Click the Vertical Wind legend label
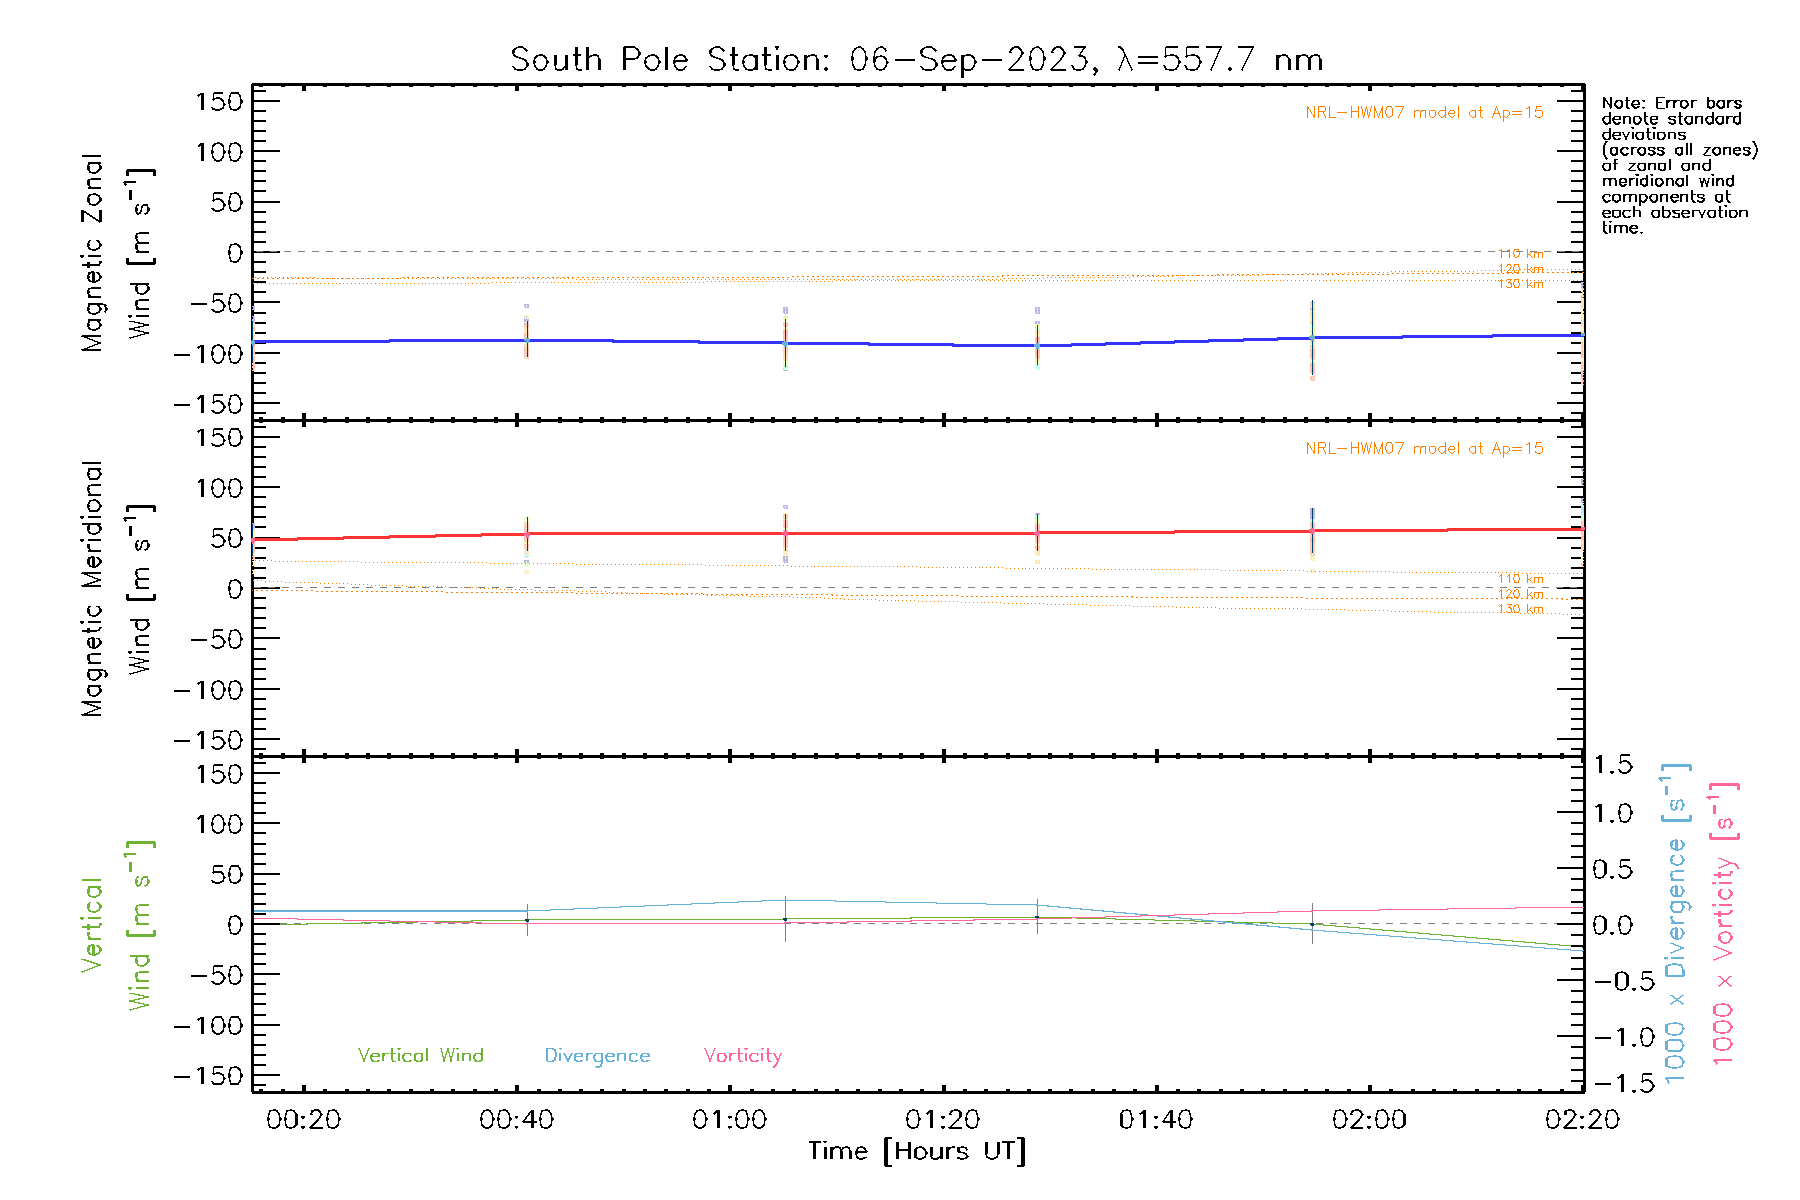Viewport: 1800px width, 1200px height. (x=420, y=1056)
